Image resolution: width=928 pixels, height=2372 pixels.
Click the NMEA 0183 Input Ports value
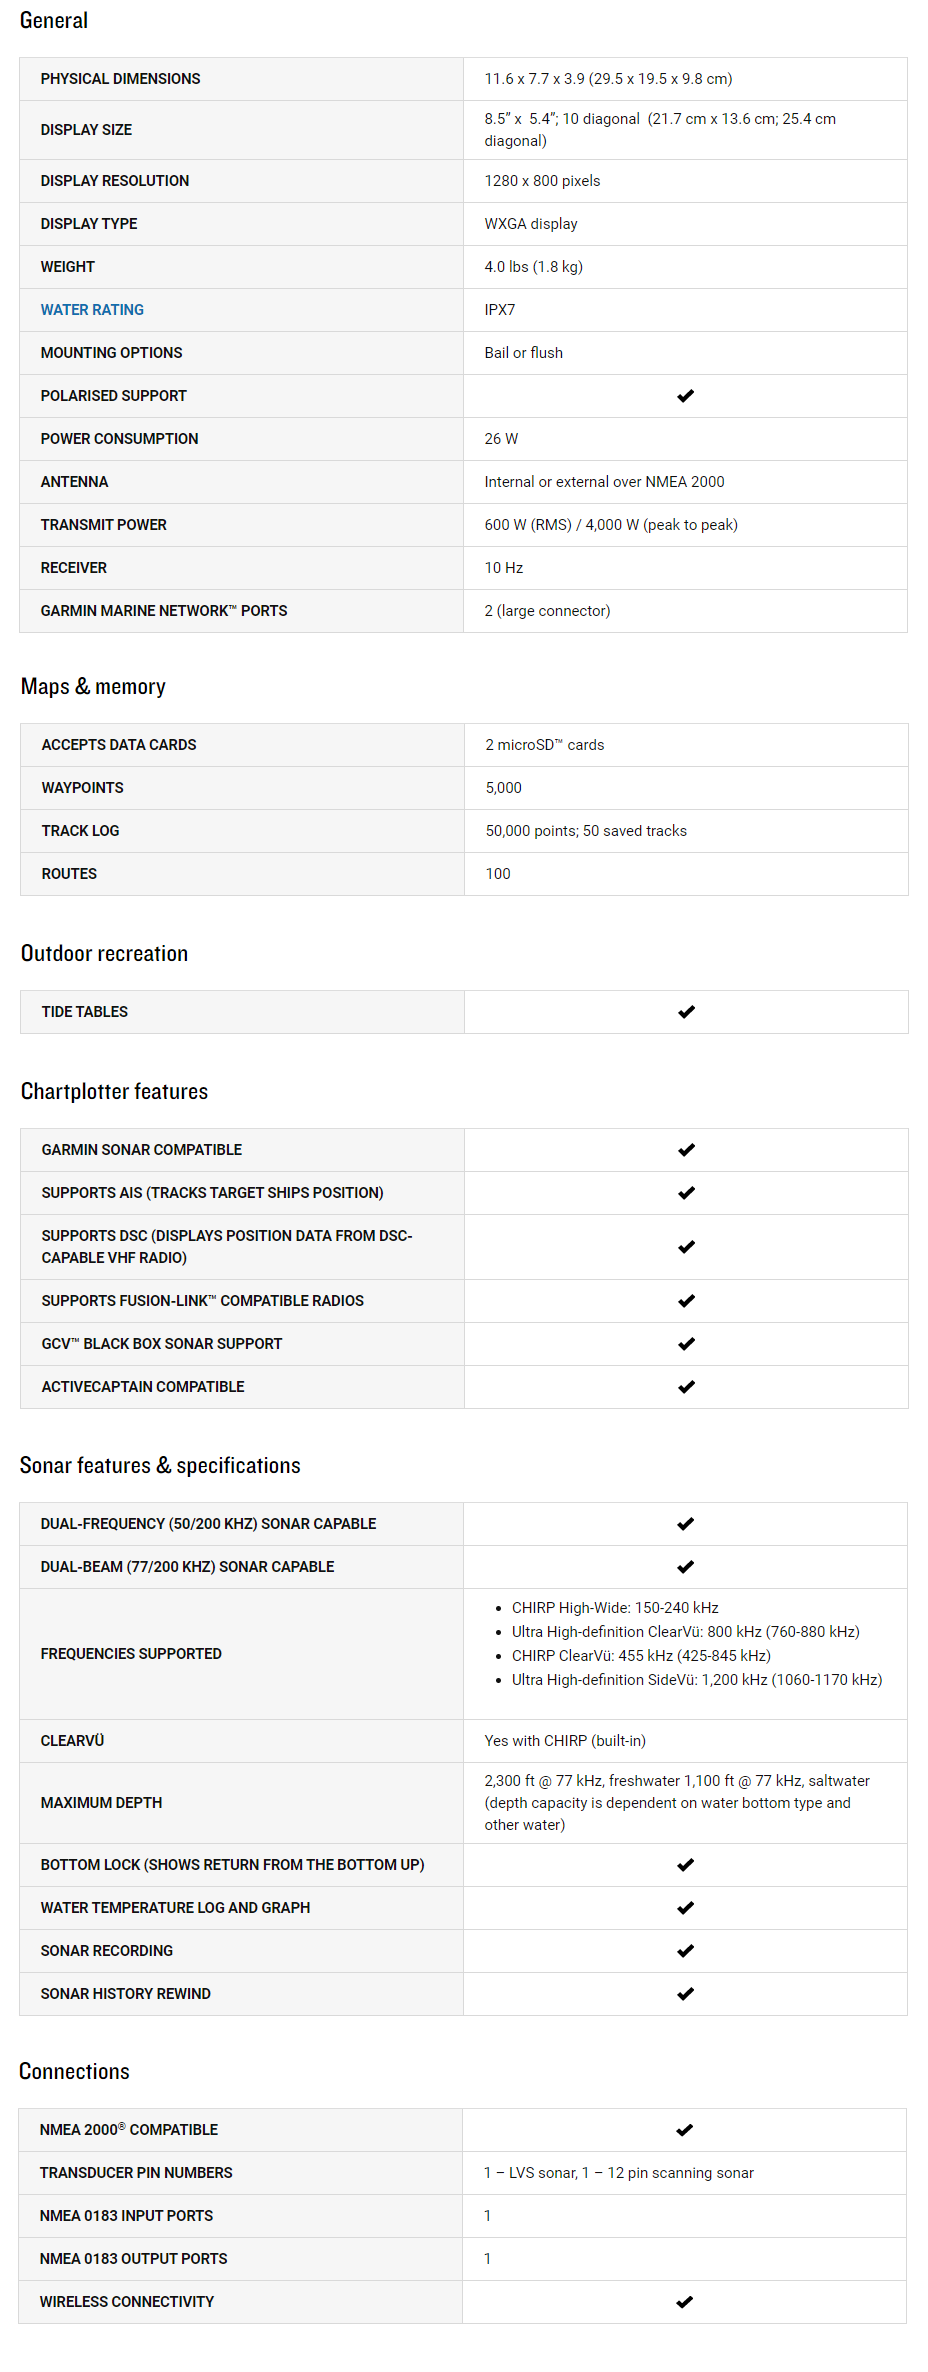click(x=488, y=2216)
